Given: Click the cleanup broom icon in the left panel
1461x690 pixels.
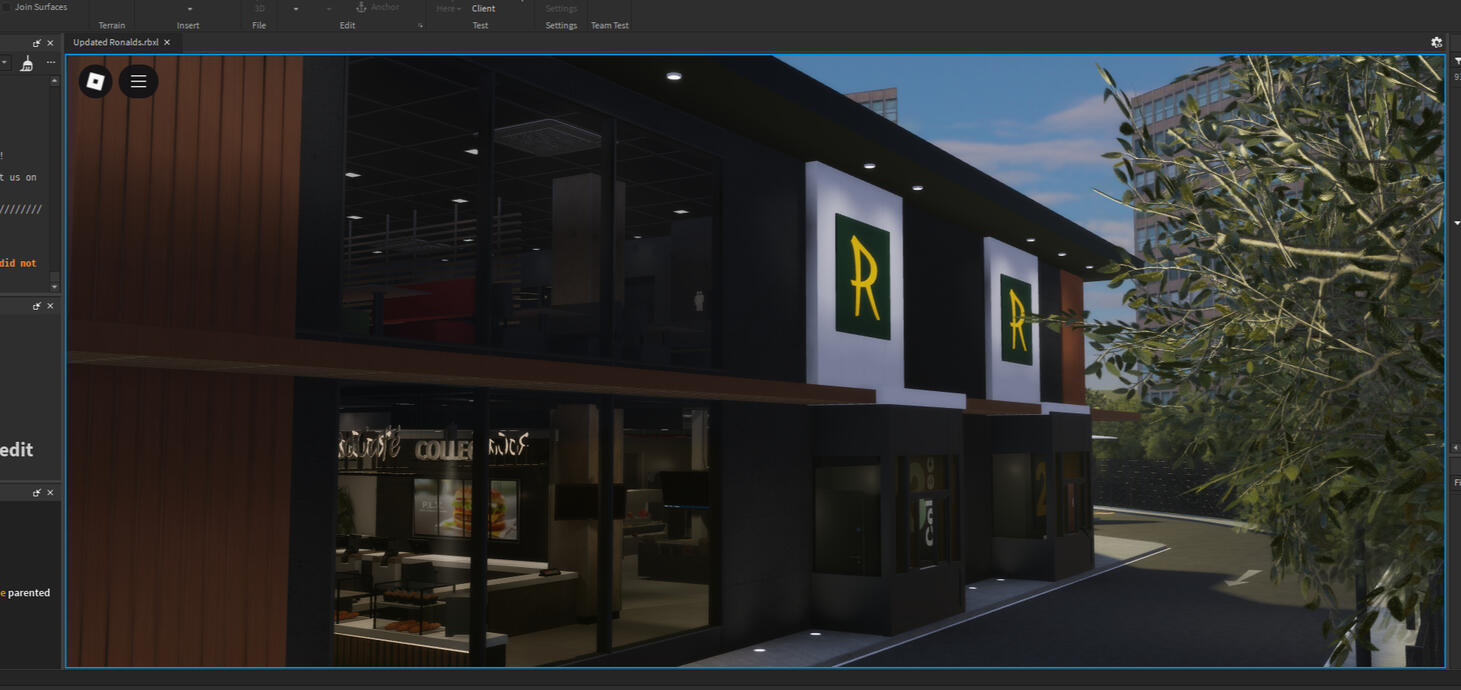Looking at the screenshot, I should click(x=26, y=62).
